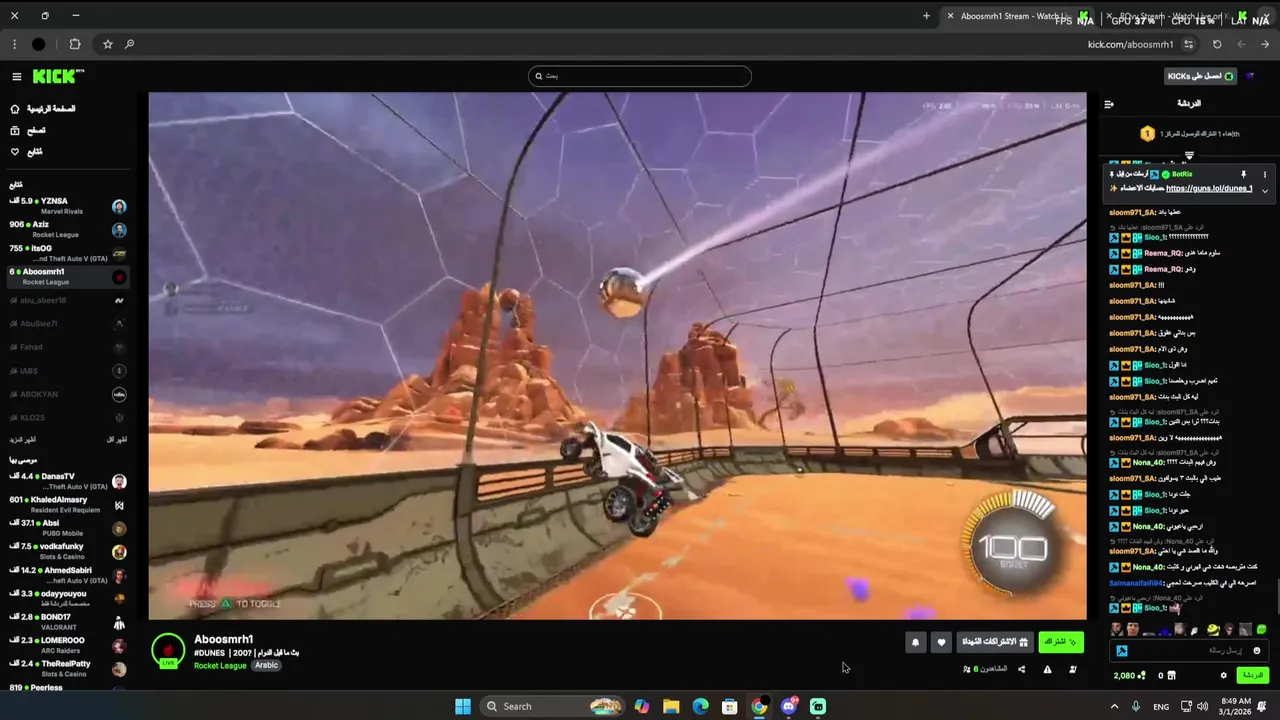Click the browser zoom magnifier icon
Image resolution: width=1280 pixels, height=720 pixels.
[x=130, y=44]
